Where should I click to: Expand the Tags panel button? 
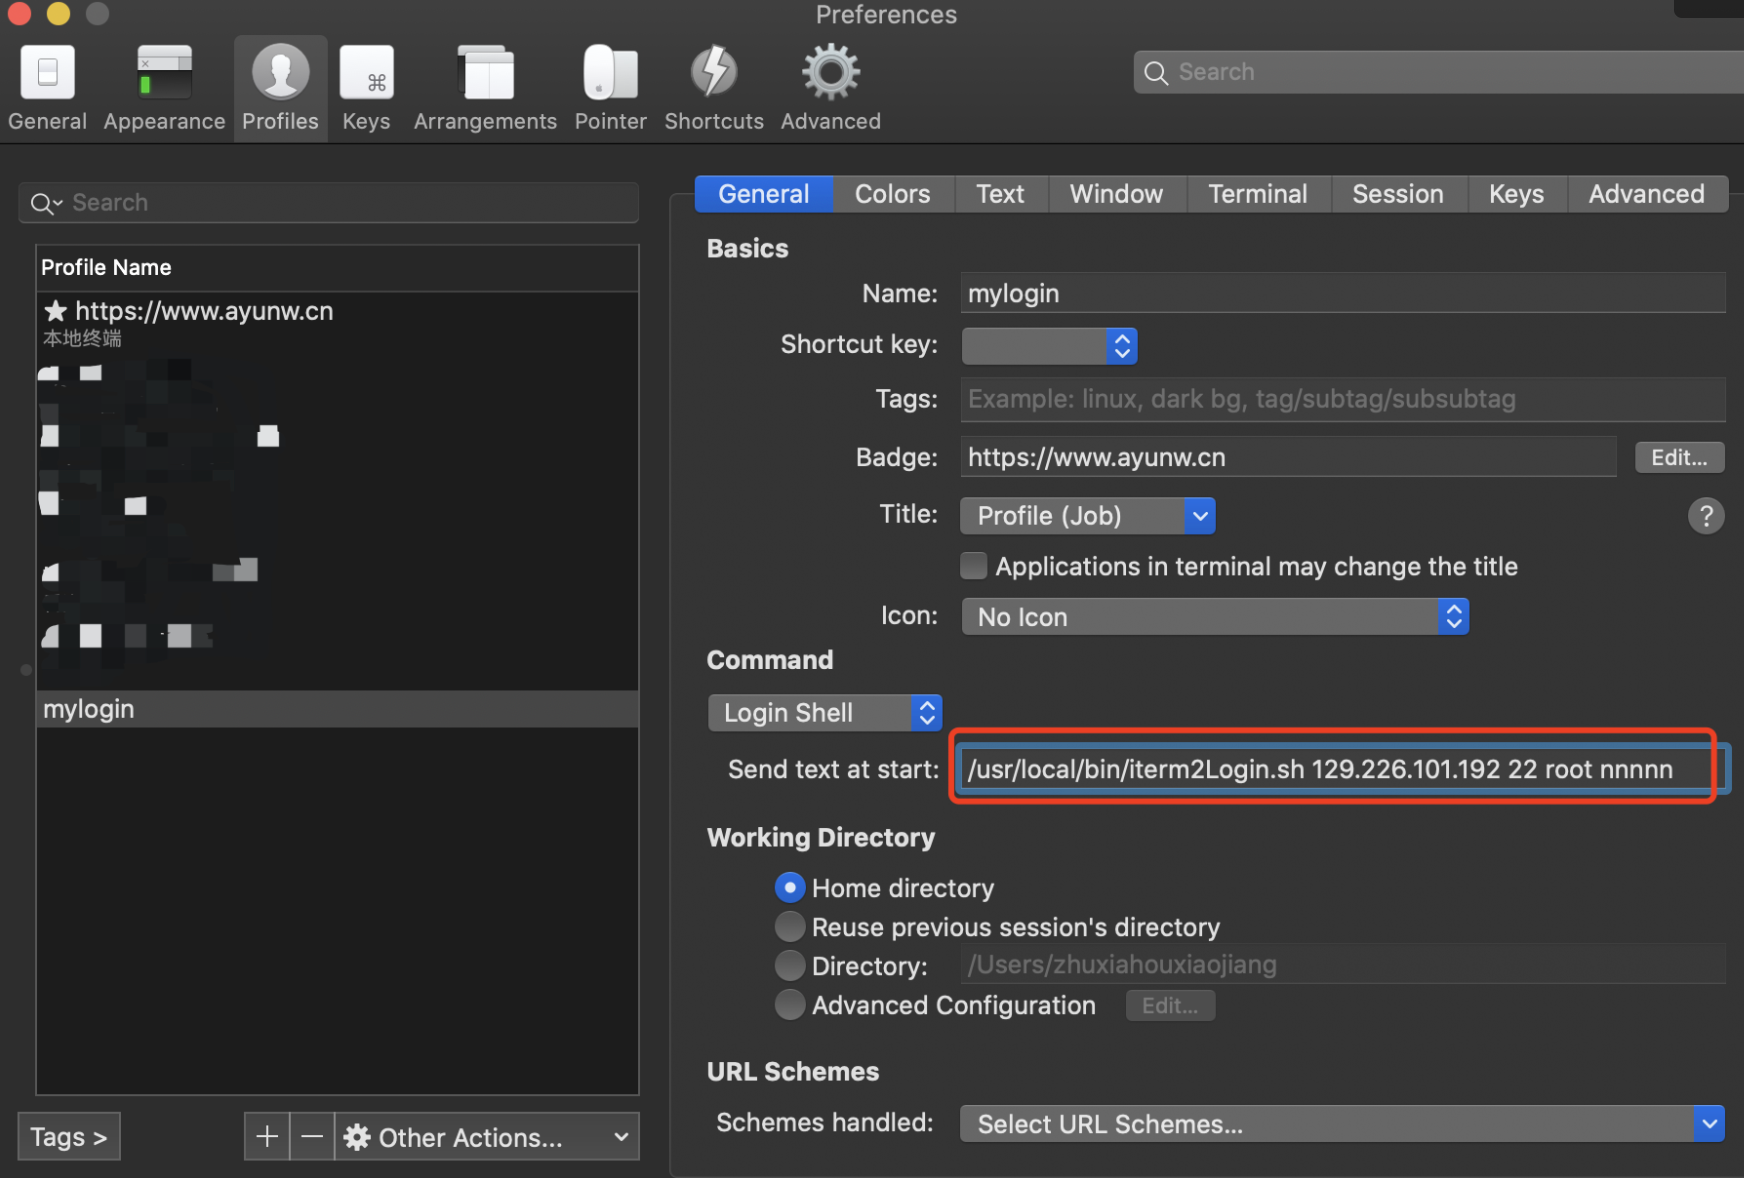pos(69,1137)
